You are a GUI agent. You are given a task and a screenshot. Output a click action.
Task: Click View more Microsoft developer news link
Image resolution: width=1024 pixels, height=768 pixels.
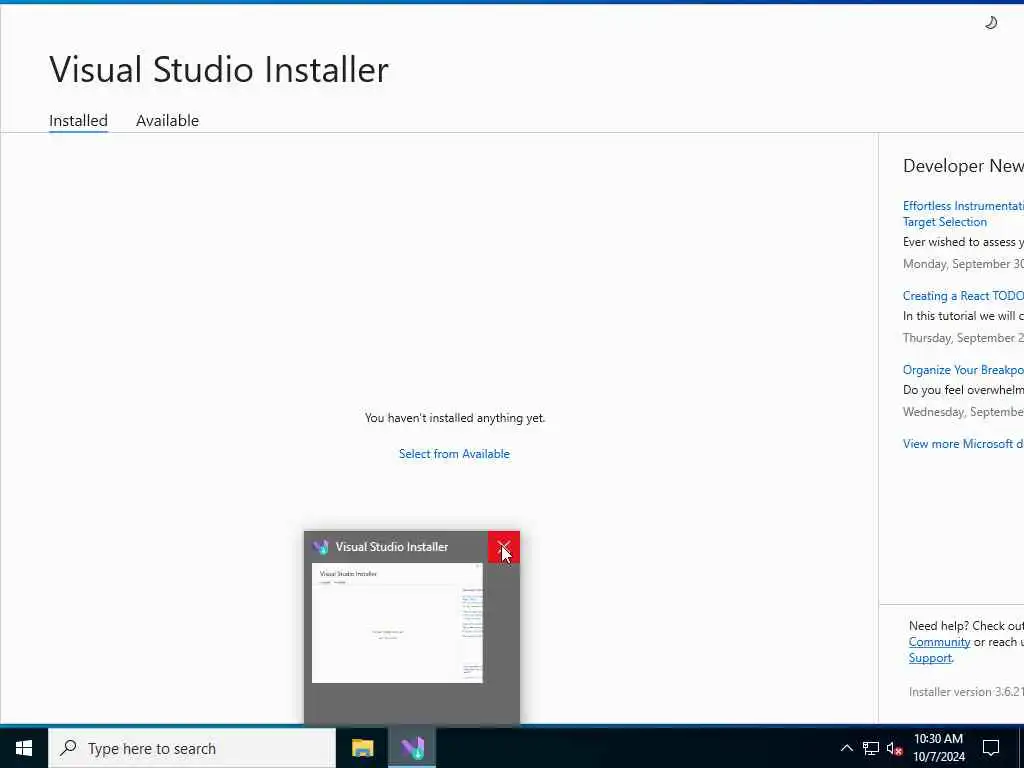click(963, 444)
